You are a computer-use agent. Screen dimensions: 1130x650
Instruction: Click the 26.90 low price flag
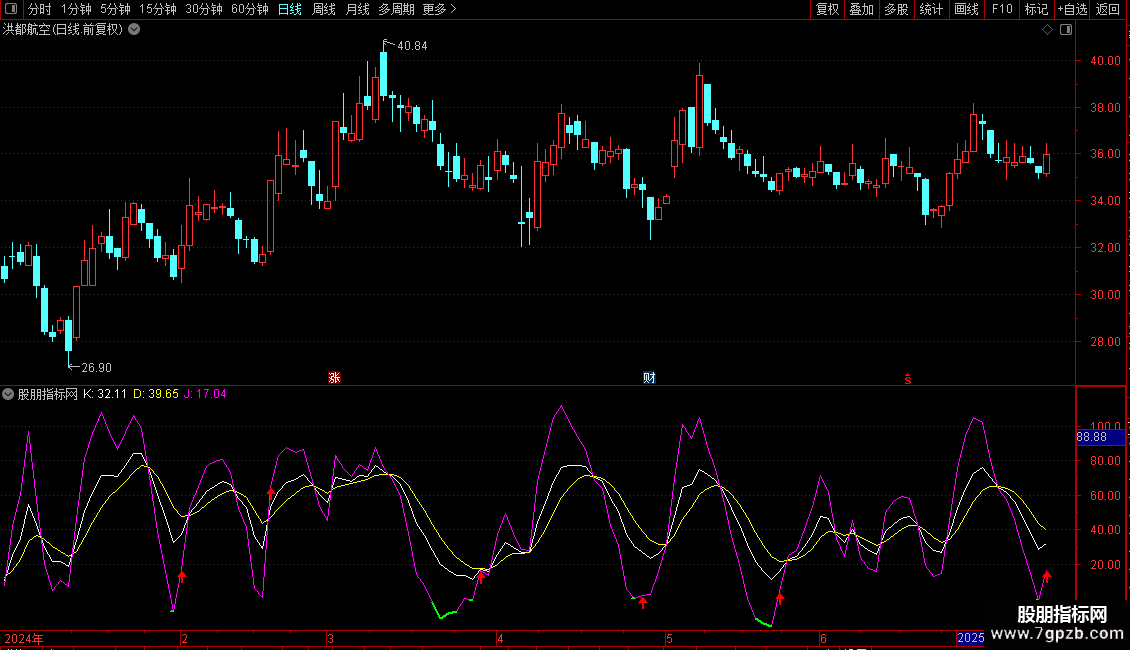click(96, 367)
